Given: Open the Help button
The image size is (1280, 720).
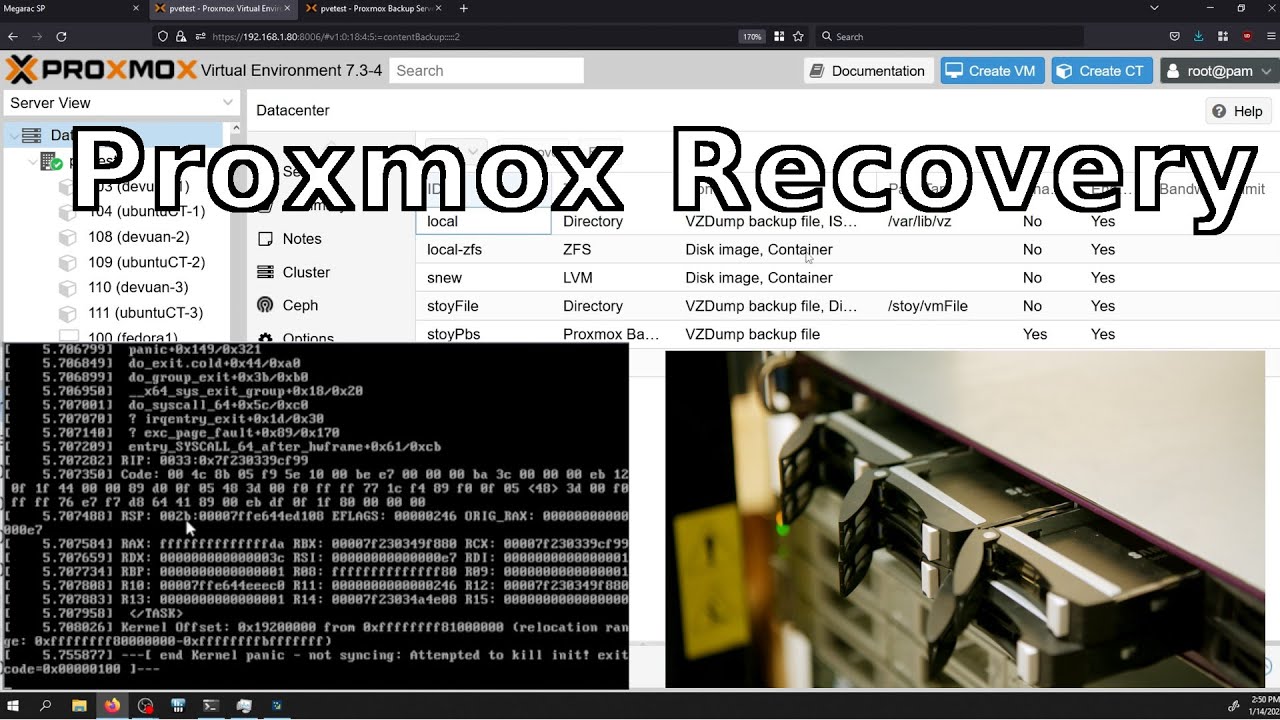Looking at the screenshot, I should tap(1238, 111).
